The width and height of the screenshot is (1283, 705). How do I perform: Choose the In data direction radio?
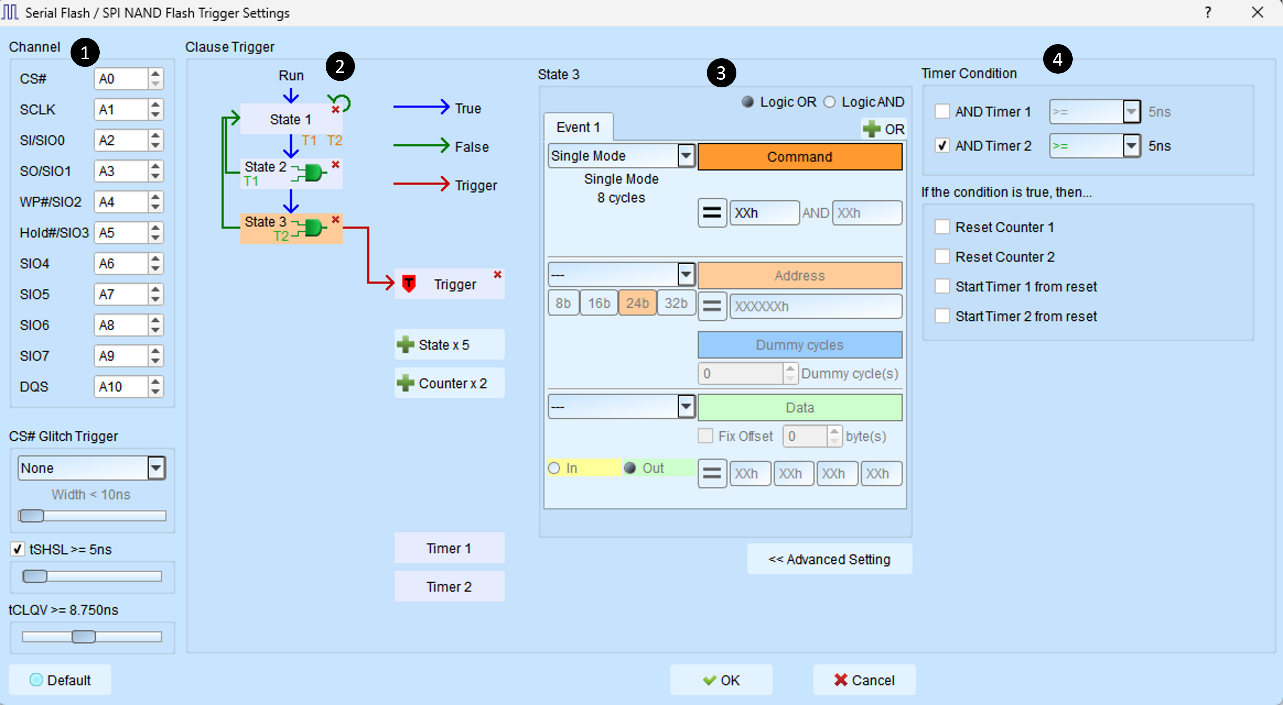pos(554,468)
